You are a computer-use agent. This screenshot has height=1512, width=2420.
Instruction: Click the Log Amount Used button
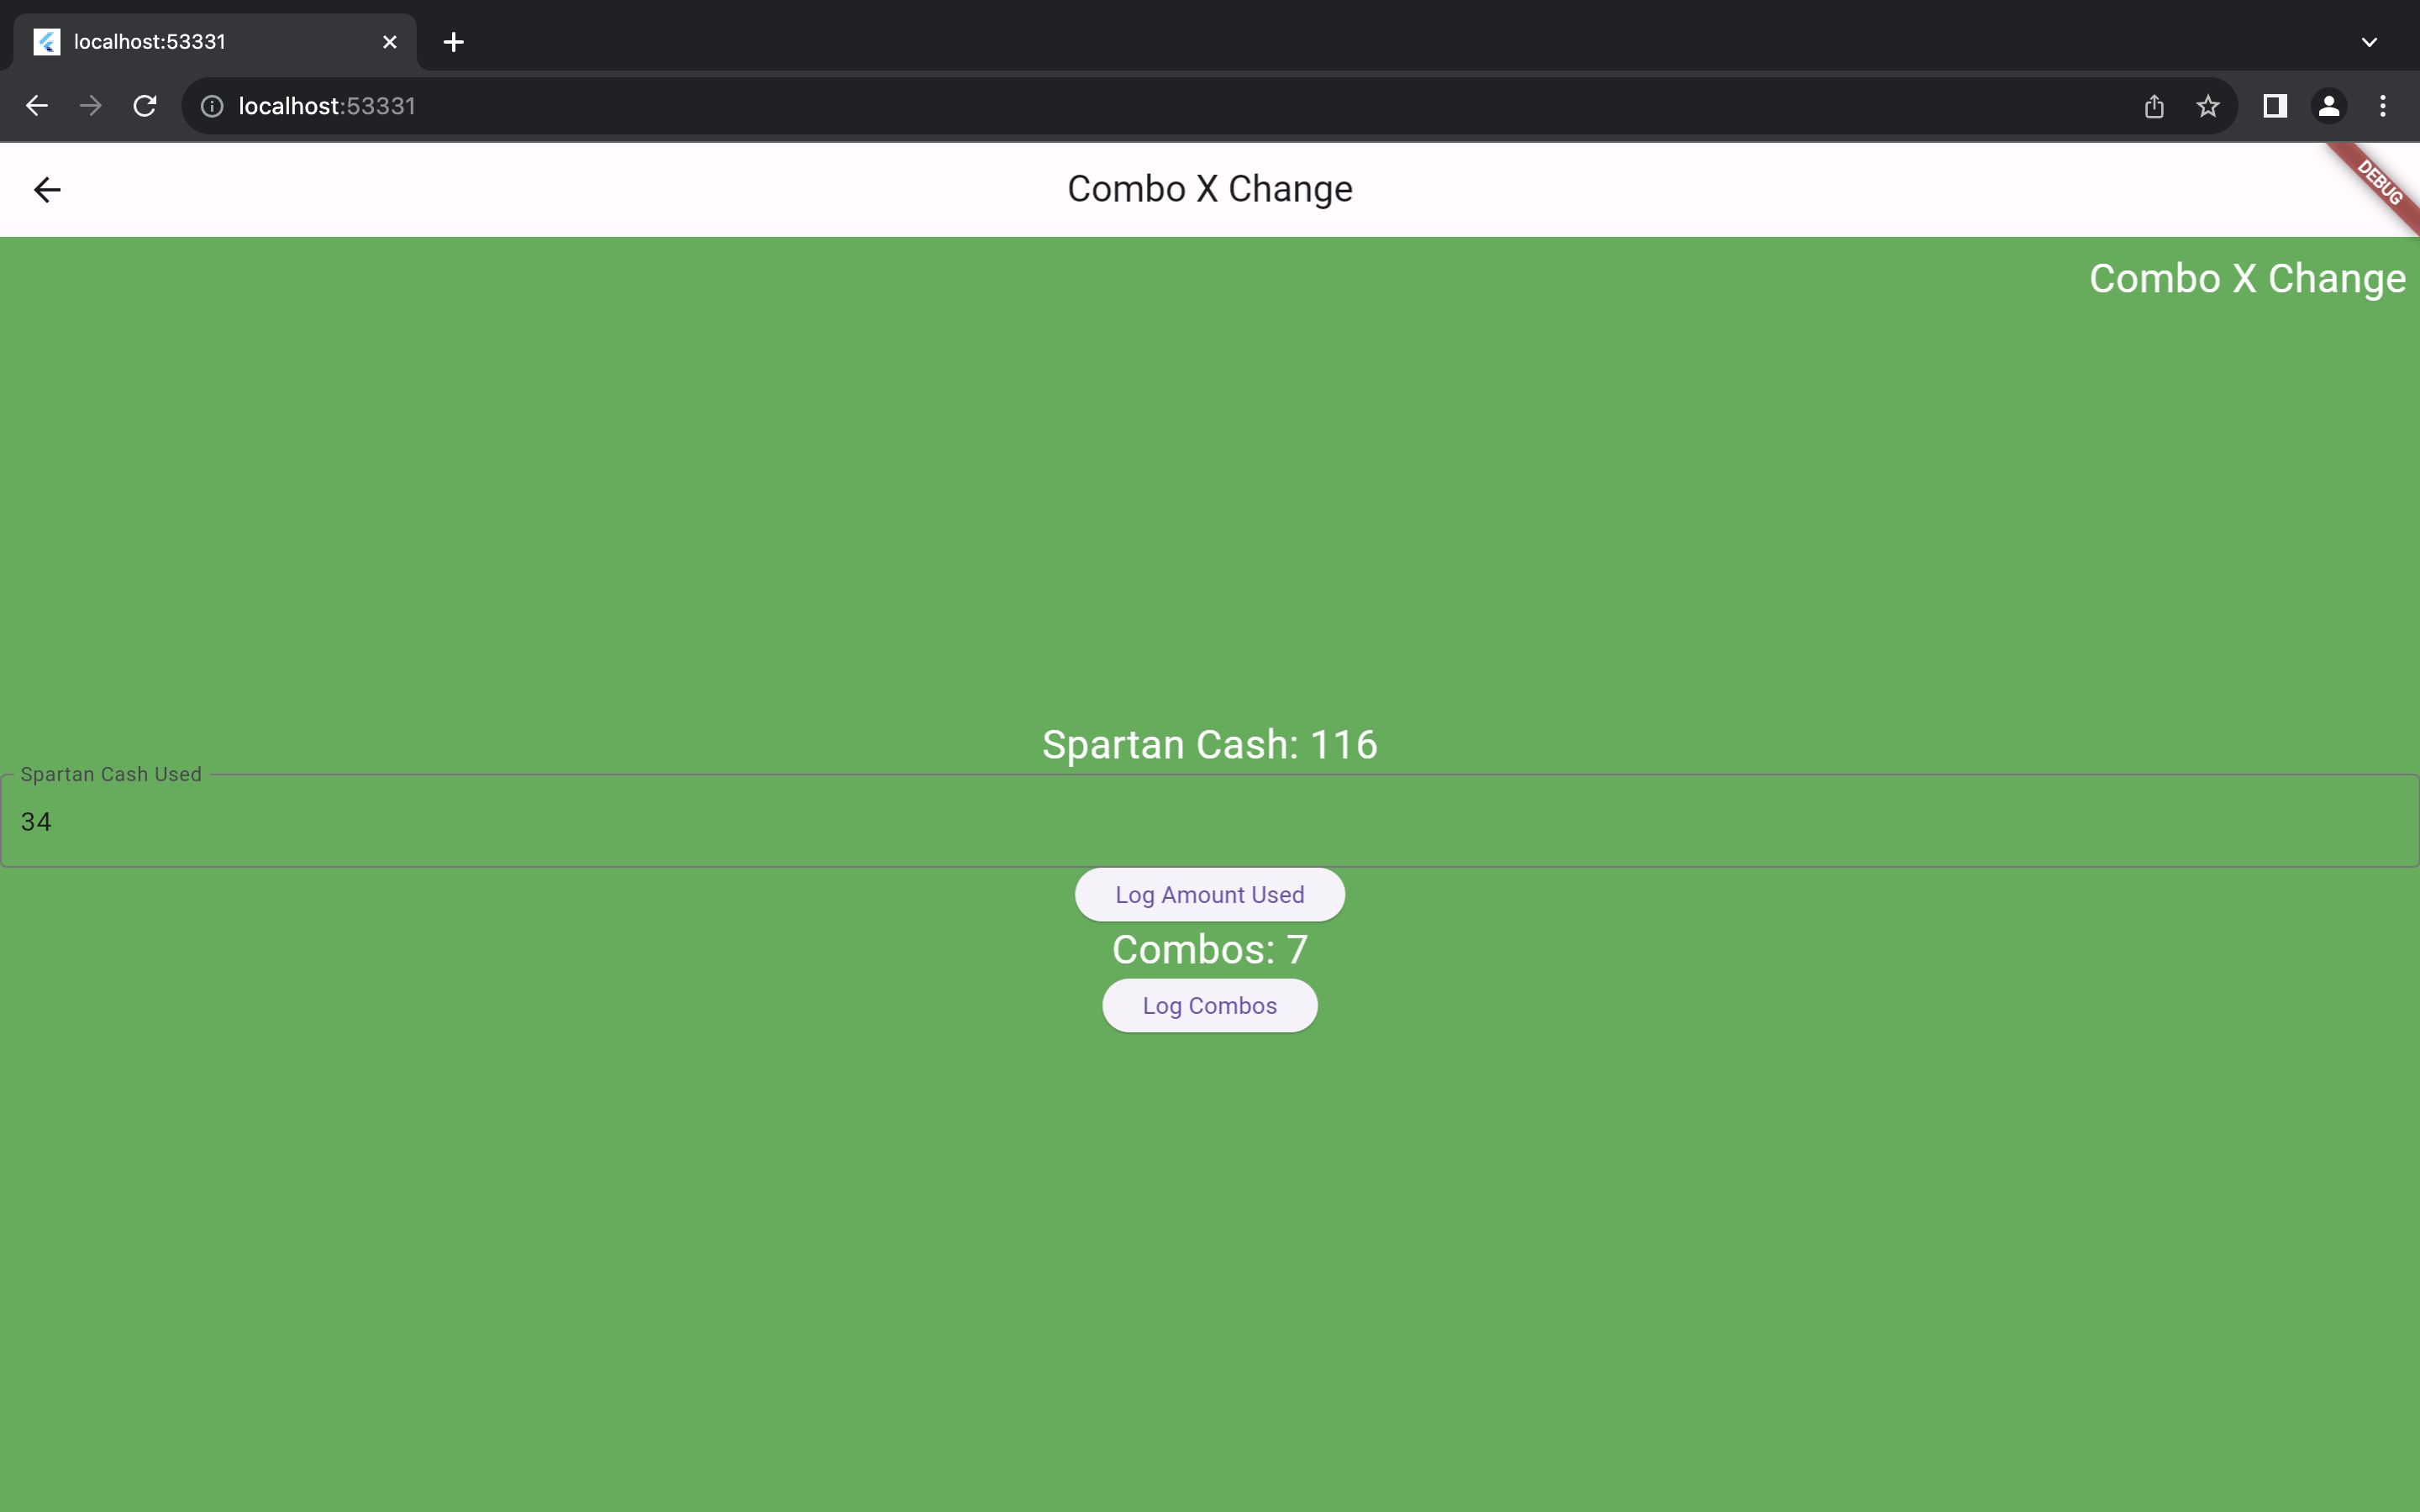click(x=1210, y=895)
